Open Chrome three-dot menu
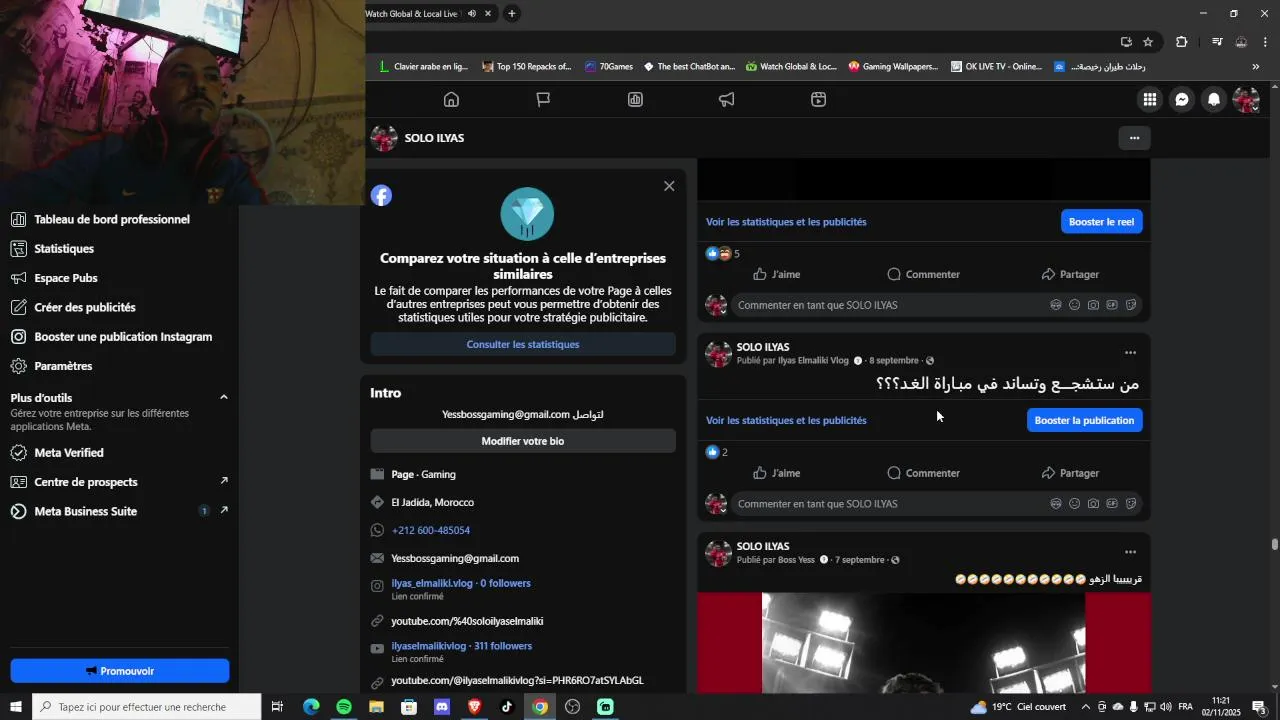The height and width of the screenshot is (720, 1280). [1265, 42]
